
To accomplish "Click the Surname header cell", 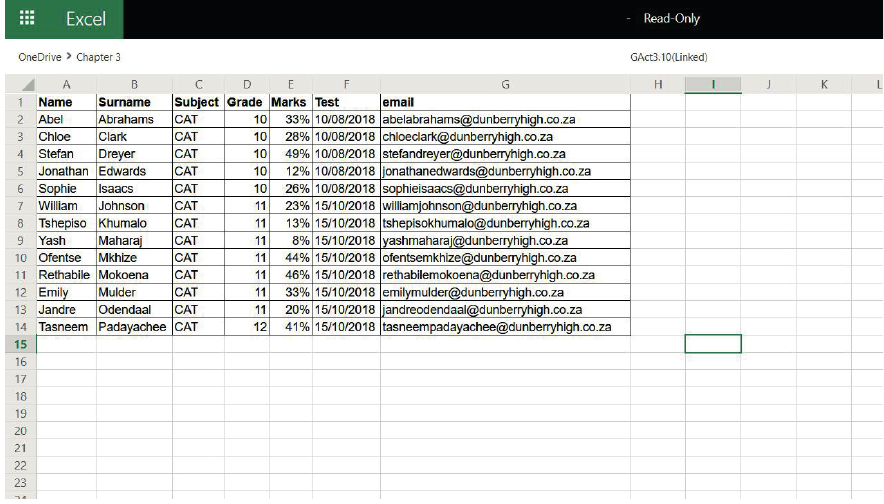I will (134, 102).
